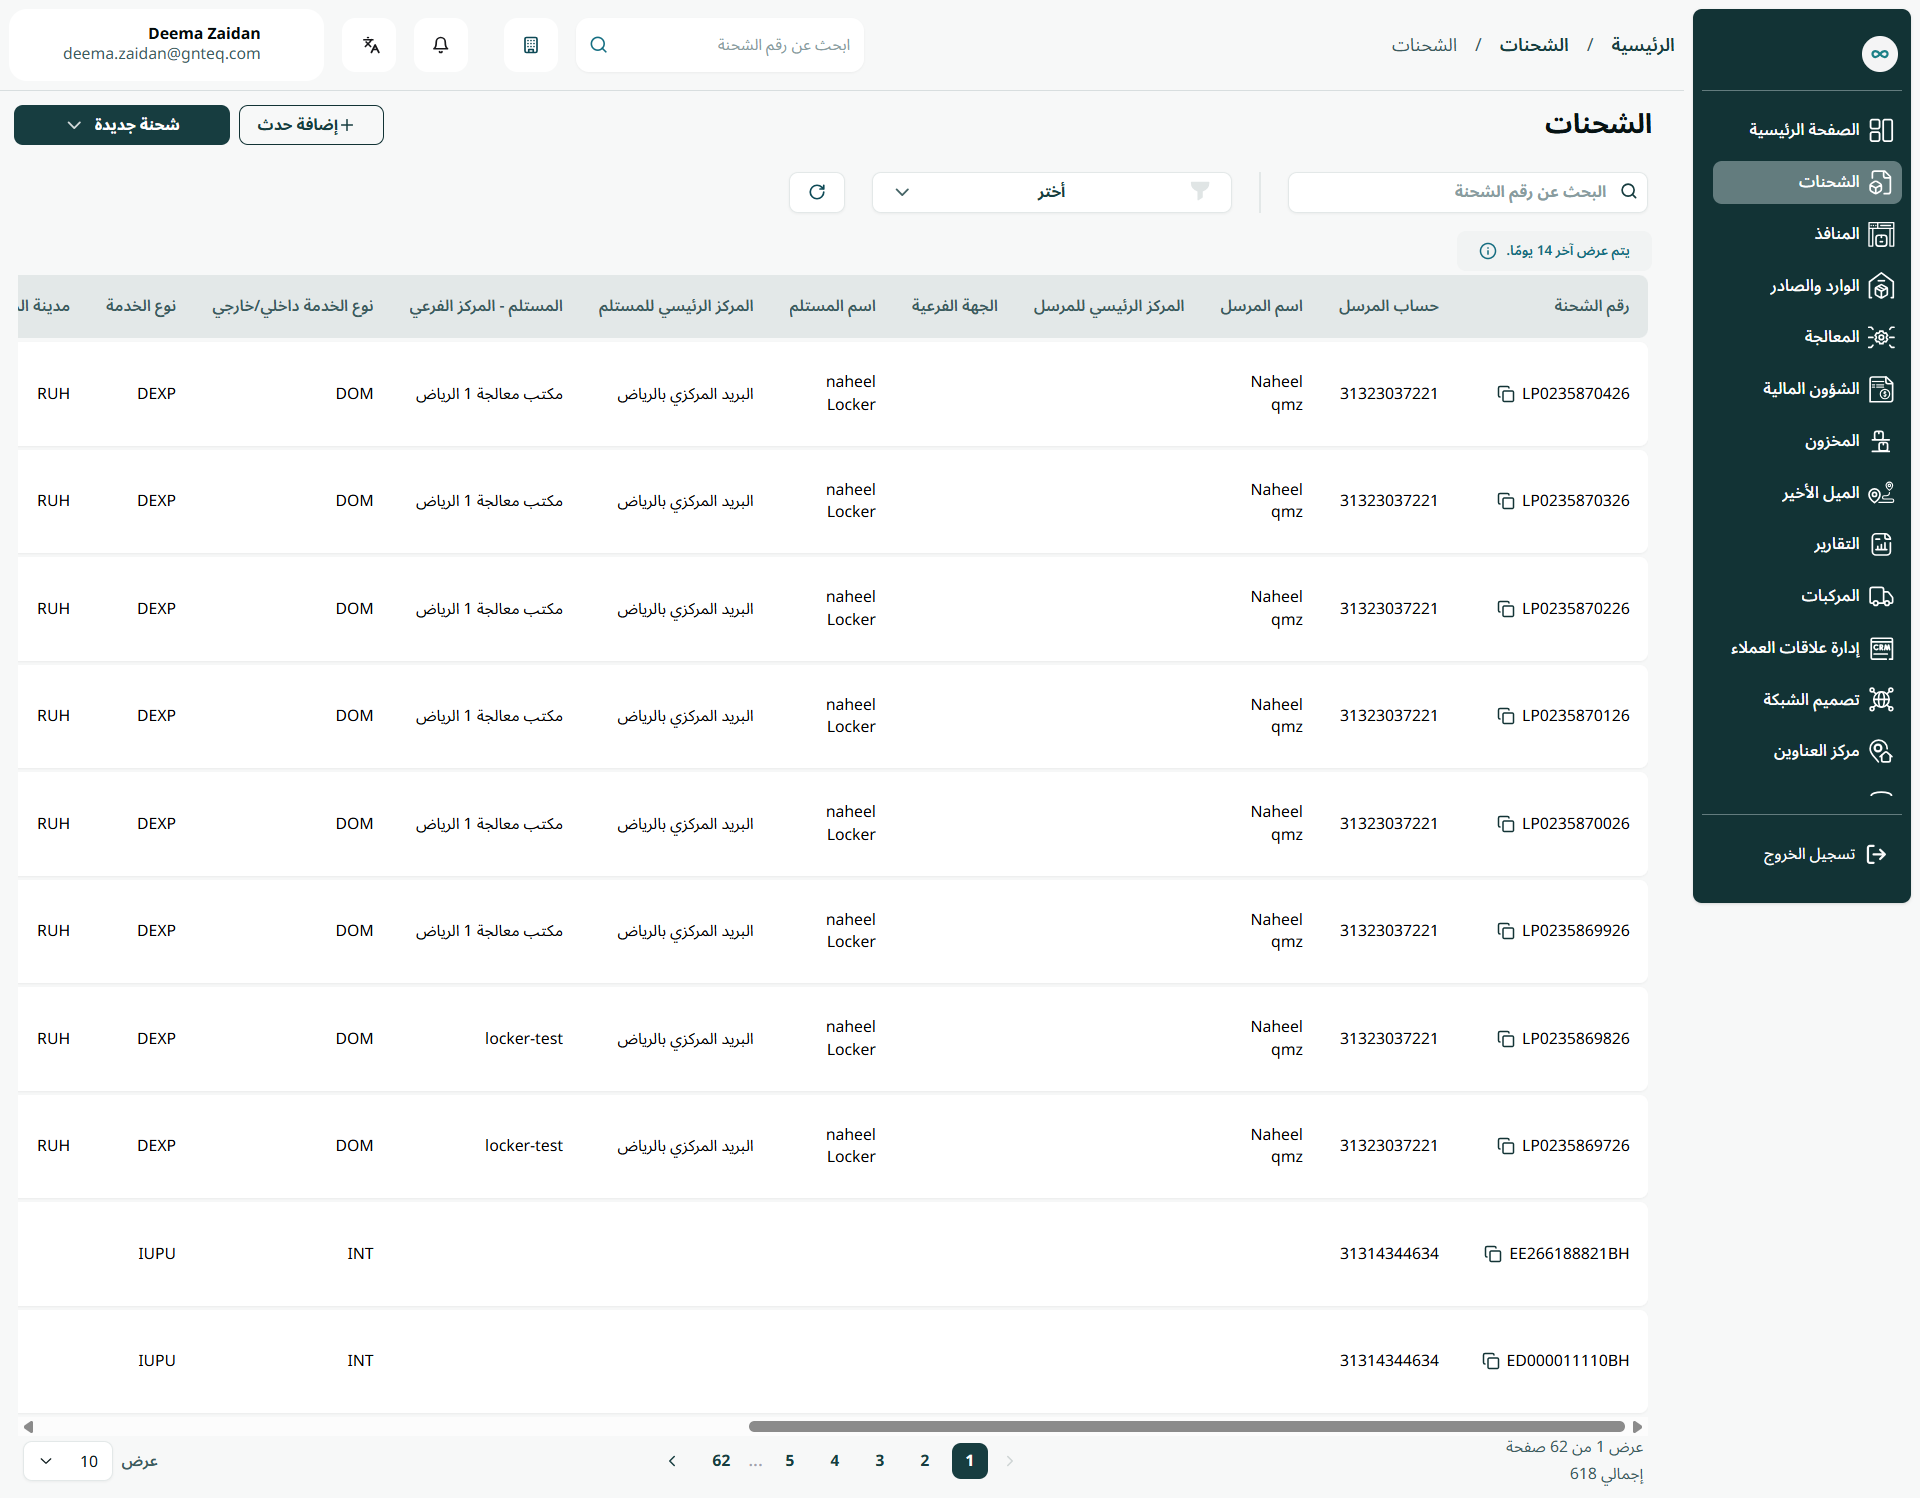Click the pagination arrow right of page 1
This screenshot has width=1920, height=1498.
point(1010,1461)
